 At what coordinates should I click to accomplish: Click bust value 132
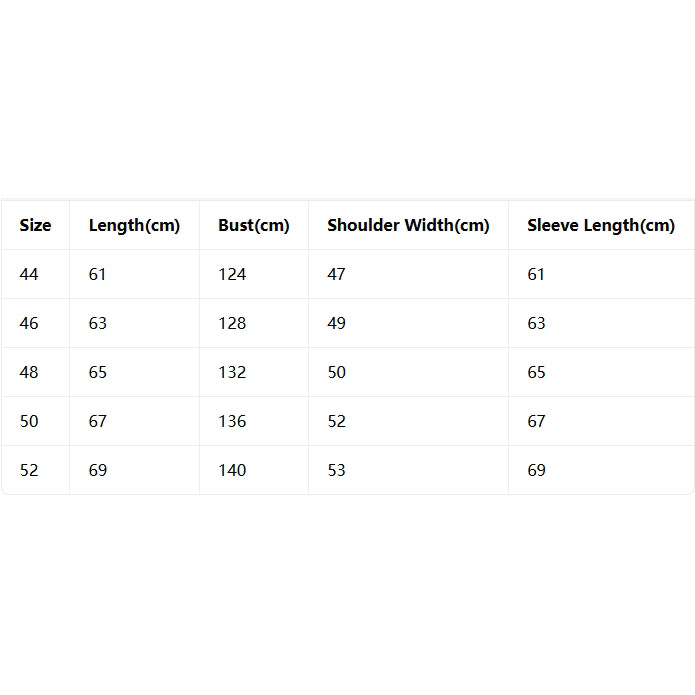232,372
